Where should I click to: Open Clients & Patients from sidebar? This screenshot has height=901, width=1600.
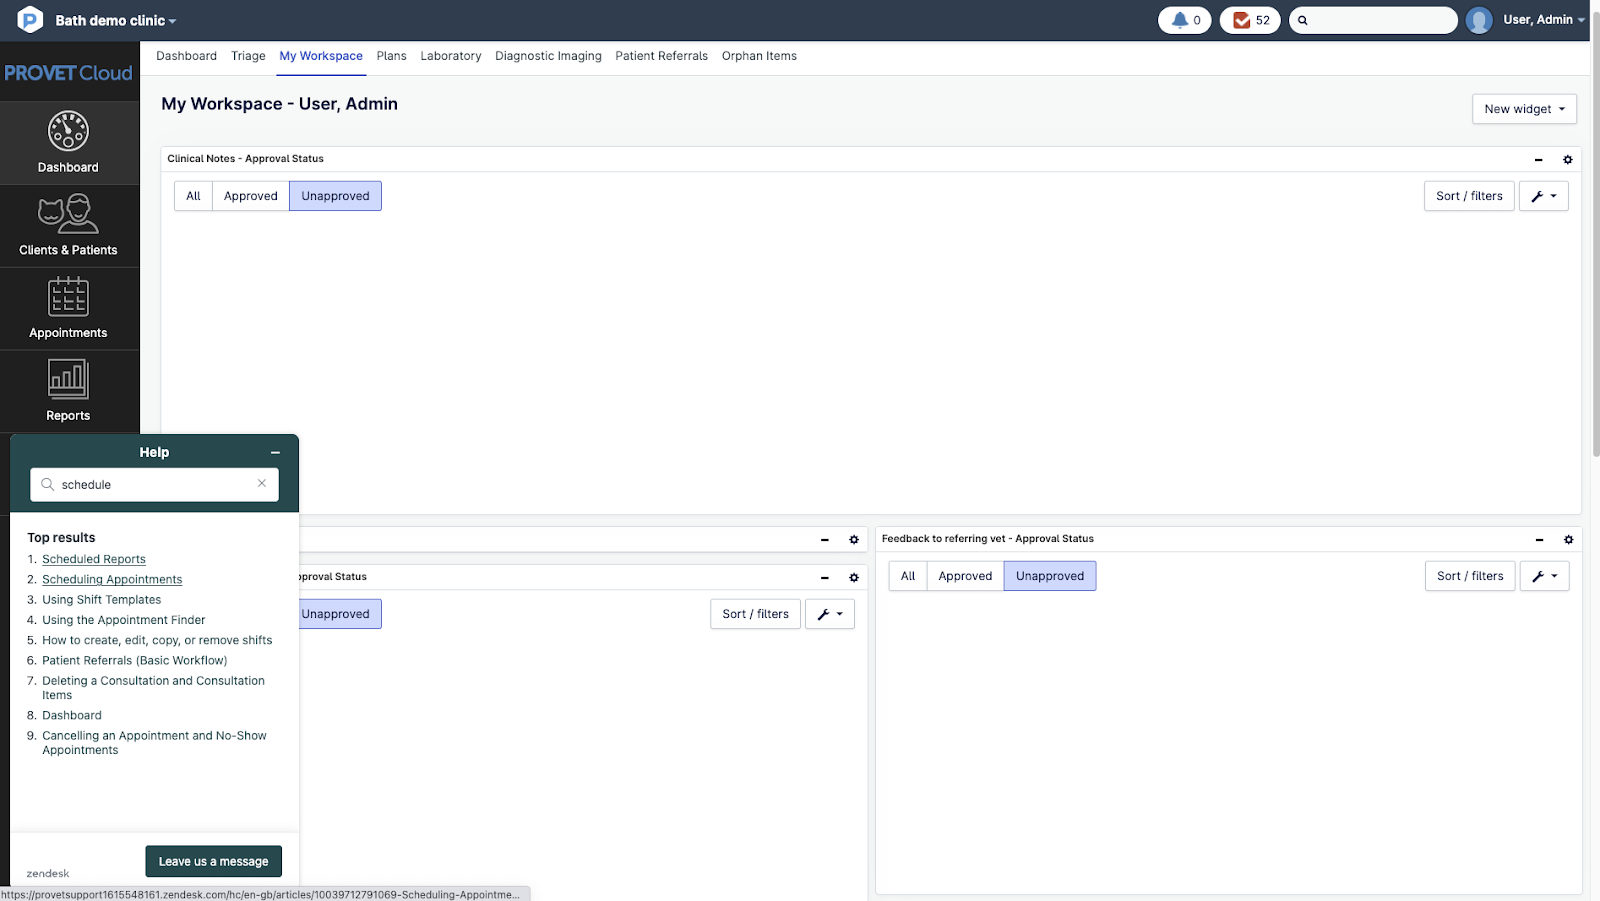click(x=68, y=215)
